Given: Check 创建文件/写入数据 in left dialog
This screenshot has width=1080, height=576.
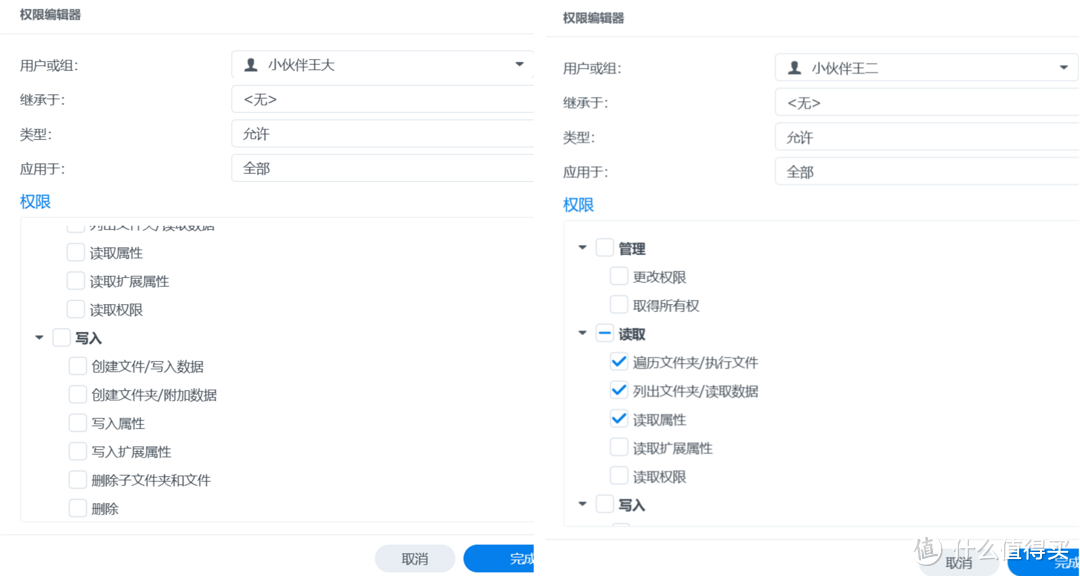Looking at the screenshot, I should pyautogui.click(x=77, y=365).
